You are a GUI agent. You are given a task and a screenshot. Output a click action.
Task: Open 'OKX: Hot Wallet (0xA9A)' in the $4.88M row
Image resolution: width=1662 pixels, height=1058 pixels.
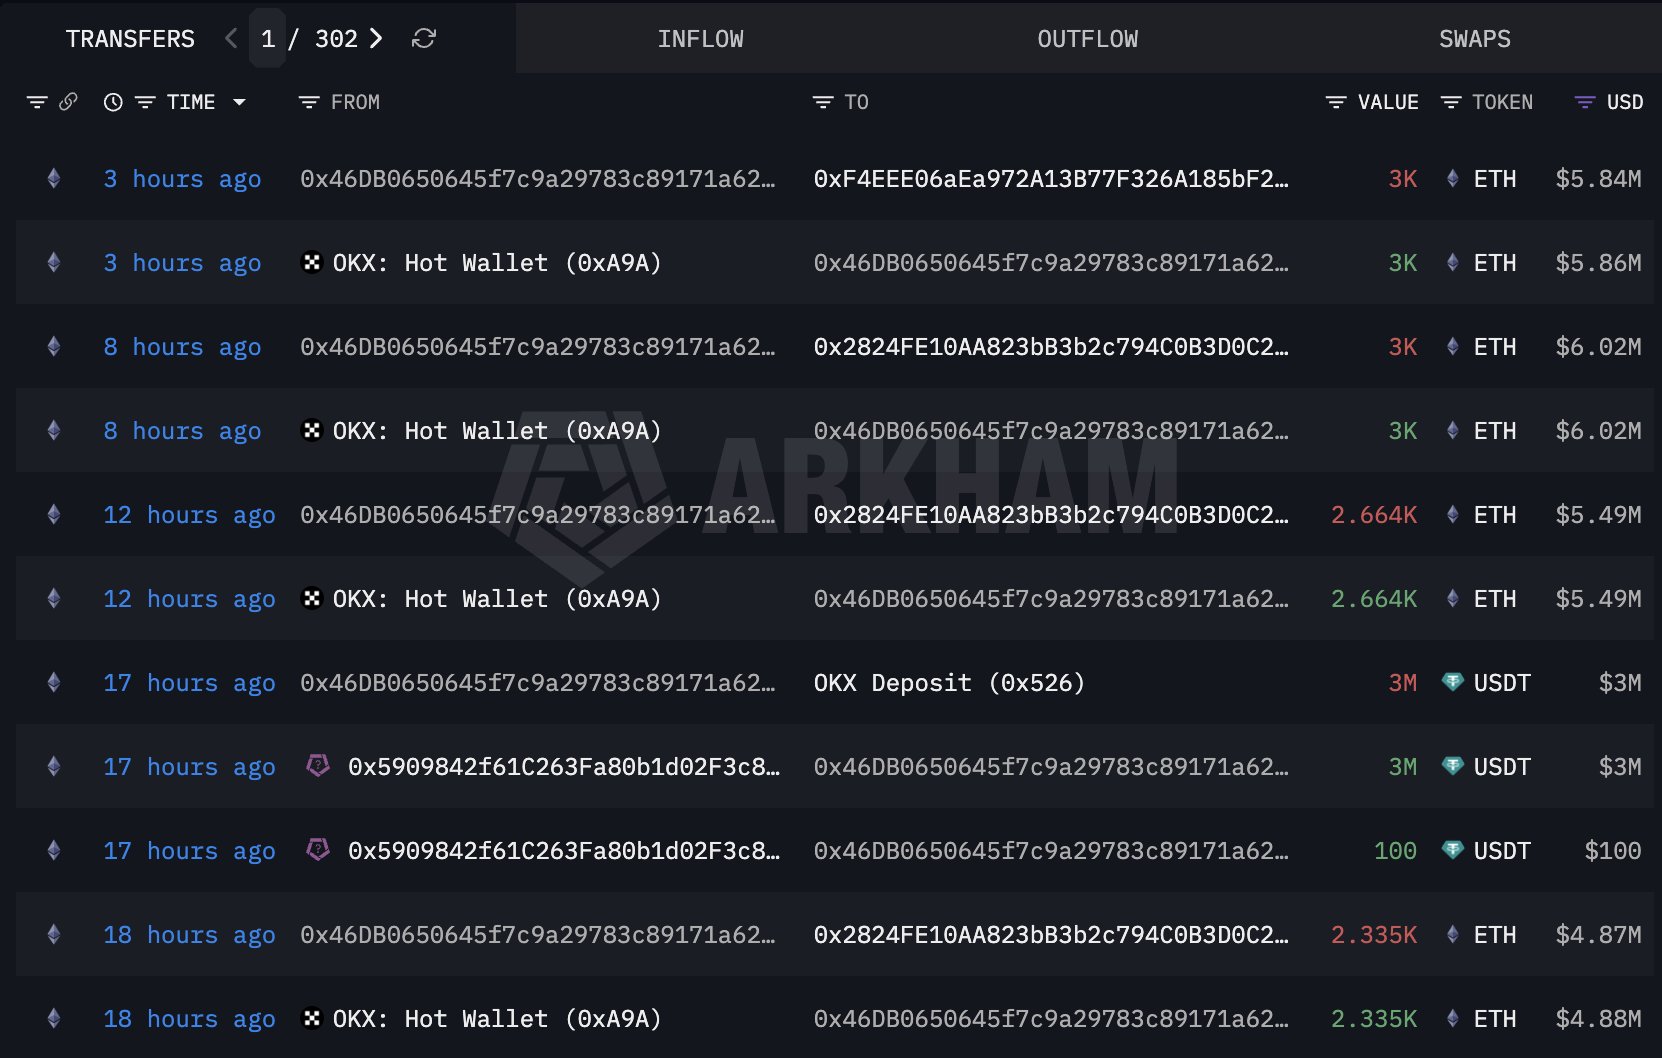497,1019
